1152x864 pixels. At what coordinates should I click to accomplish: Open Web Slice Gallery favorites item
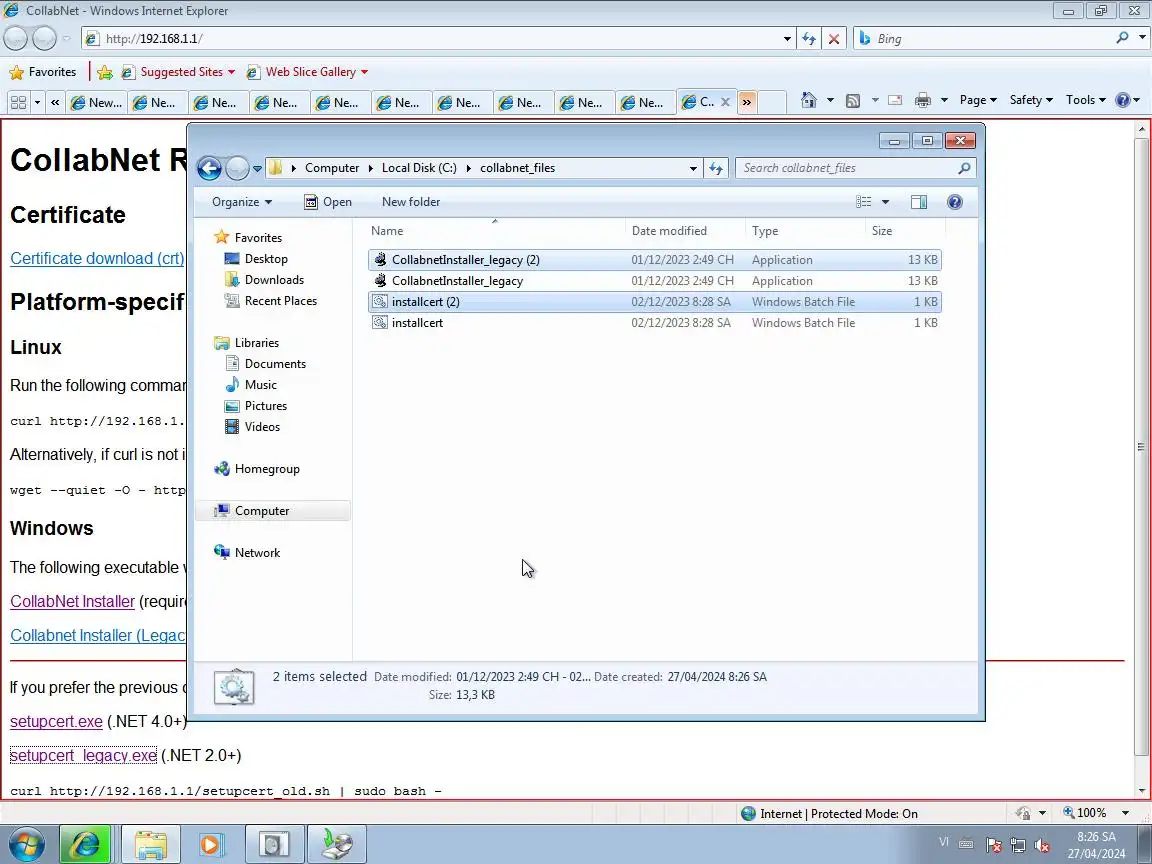coord(308,72)
